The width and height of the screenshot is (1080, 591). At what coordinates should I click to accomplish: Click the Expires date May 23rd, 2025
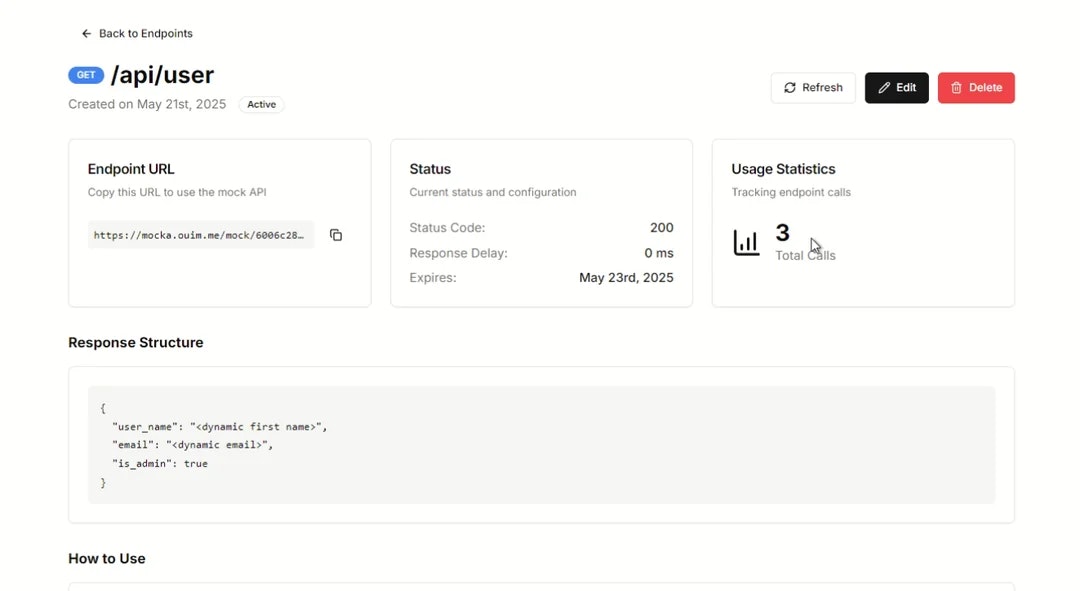point(626,278)
